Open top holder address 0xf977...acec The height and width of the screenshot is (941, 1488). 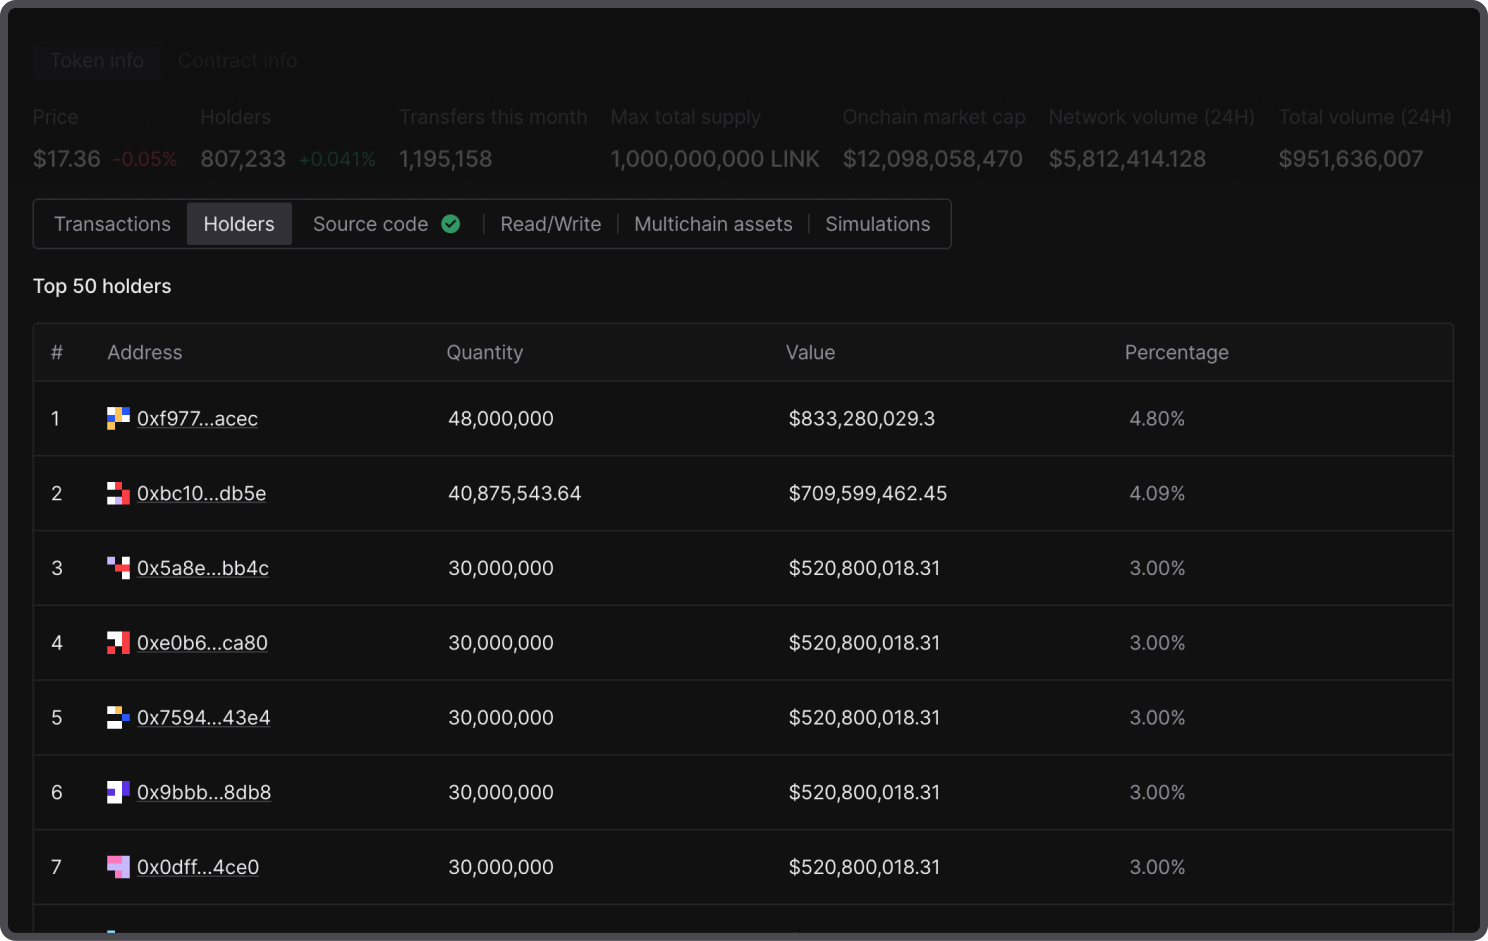tap(197, 419)
